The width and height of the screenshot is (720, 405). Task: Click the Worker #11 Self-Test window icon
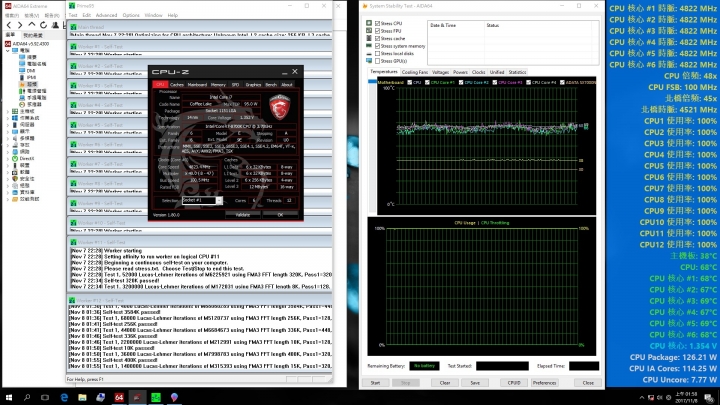[x=73, y=242]
